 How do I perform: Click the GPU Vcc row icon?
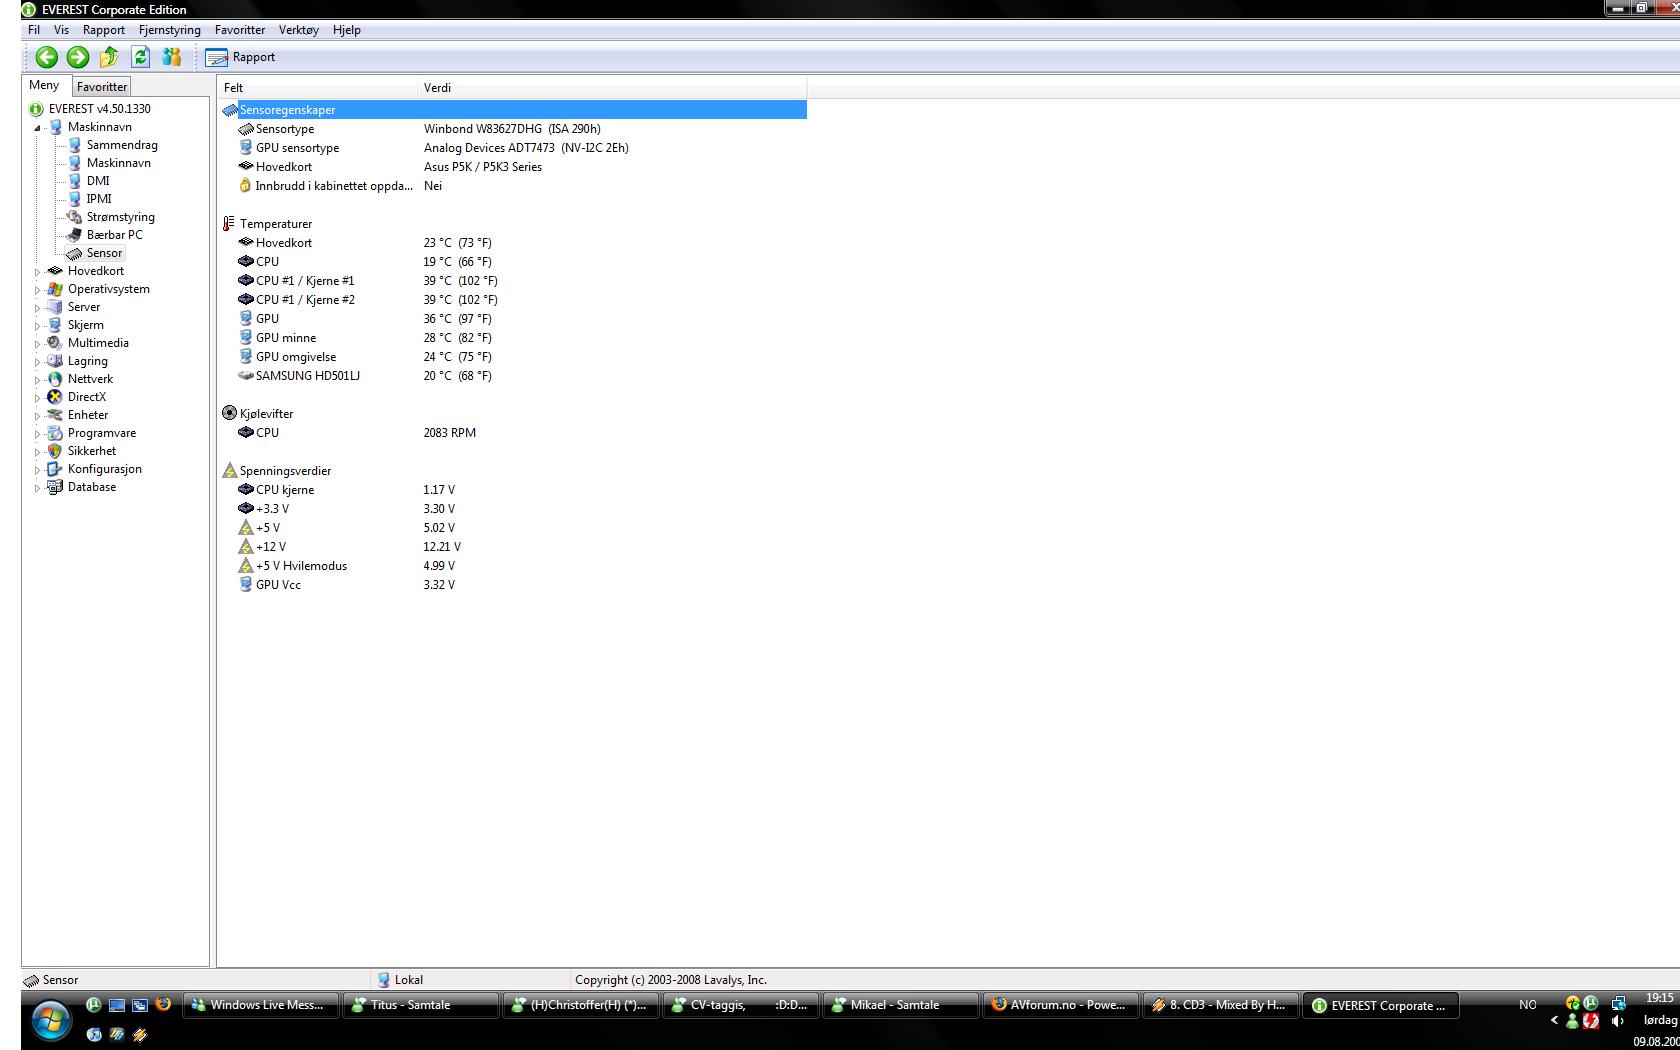(x=245, y=584)
